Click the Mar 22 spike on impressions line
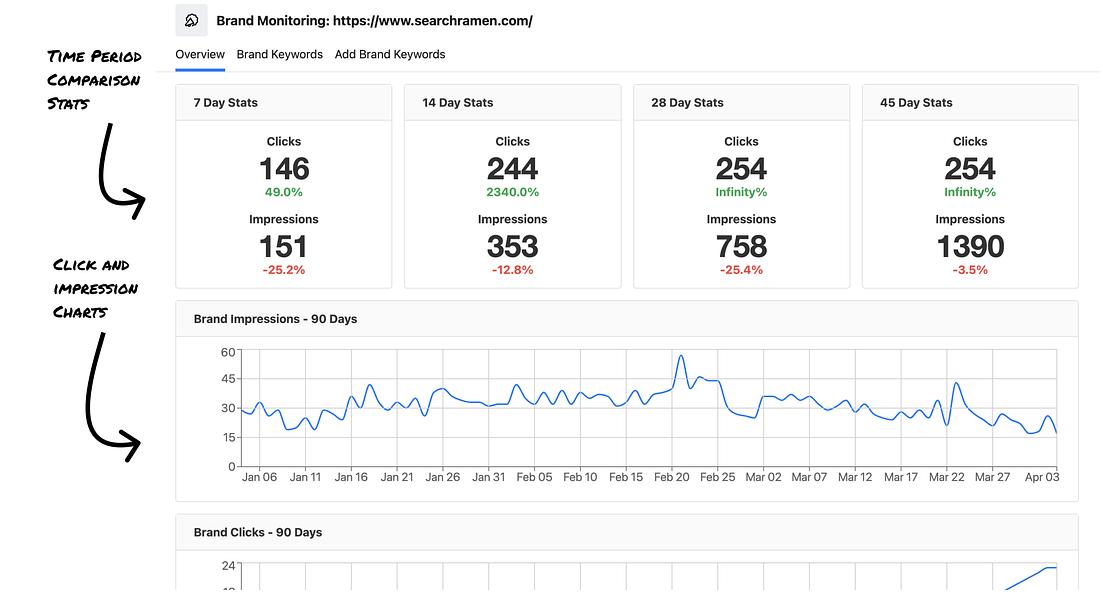Screen dimensions: 1103x600 956,384
